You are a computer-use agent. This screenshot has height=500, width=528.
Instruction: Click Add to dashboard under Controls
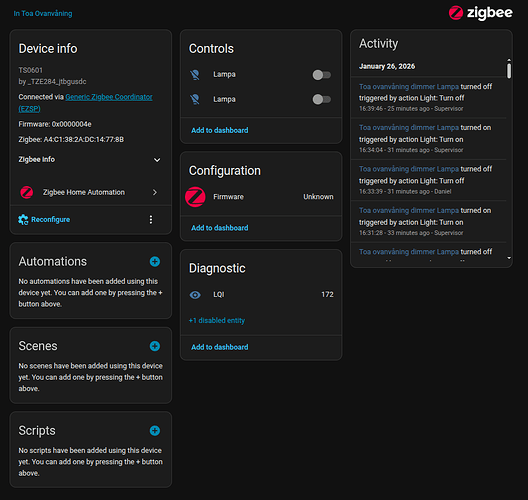220,130
